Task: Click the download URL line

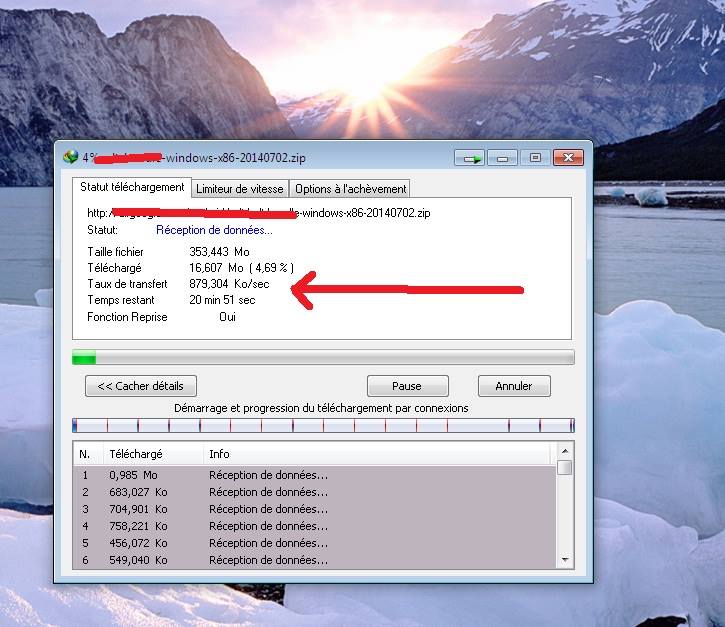Action: [258, 213]
